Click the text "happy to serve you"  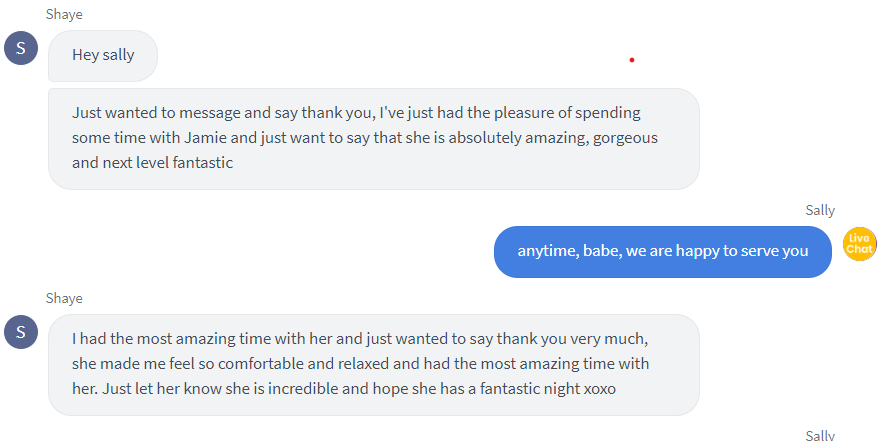(x=742, y=251)
